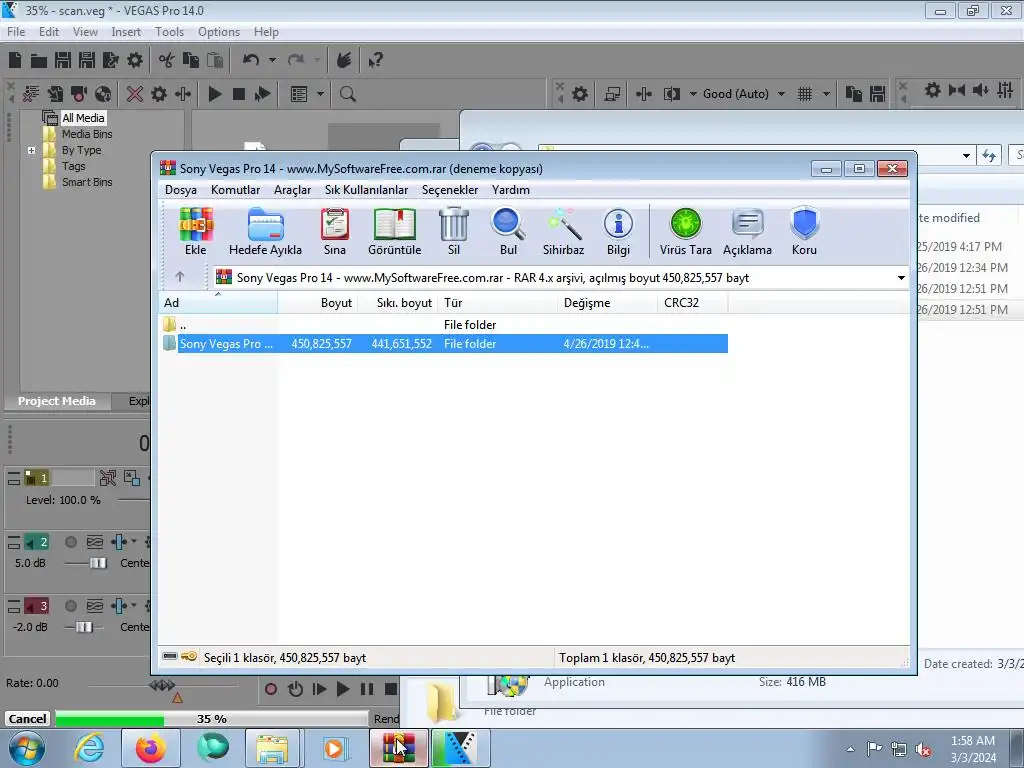Viewport: 1024px width, 768px height.
Task: Click the Tür column header
Action: click(x=498, y=303)
